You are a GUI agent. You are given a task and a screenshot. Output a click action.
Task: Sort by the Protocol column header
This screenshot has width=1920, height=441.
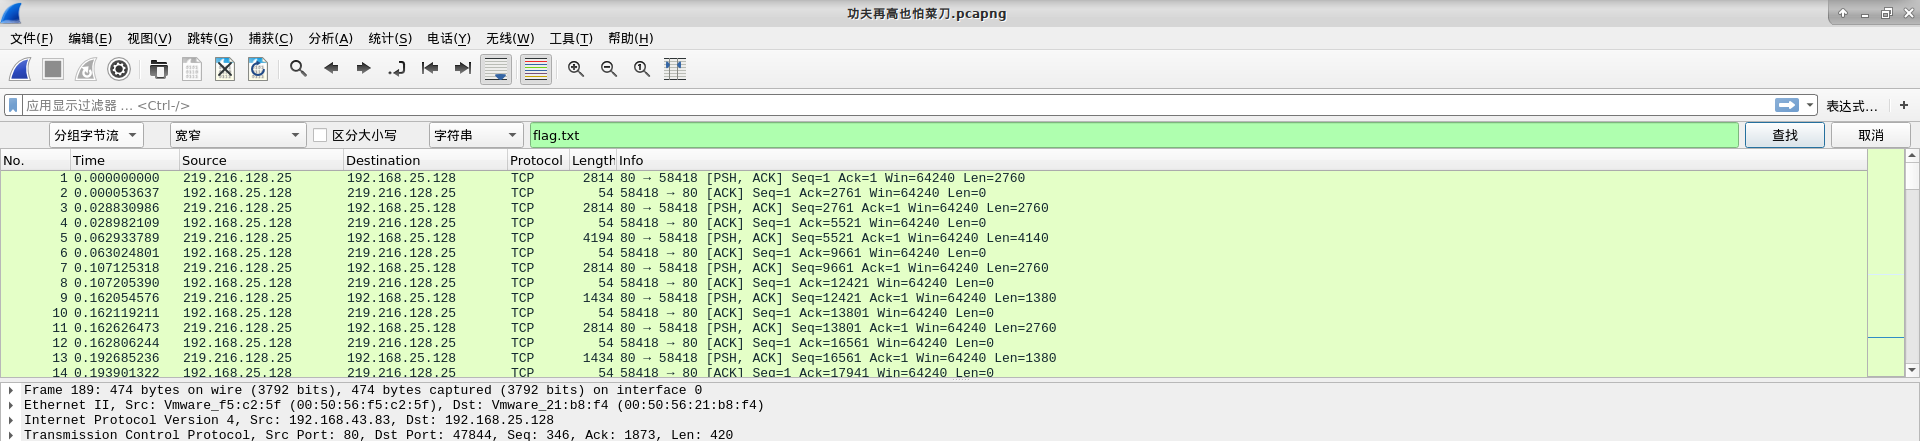pos(538,160)
